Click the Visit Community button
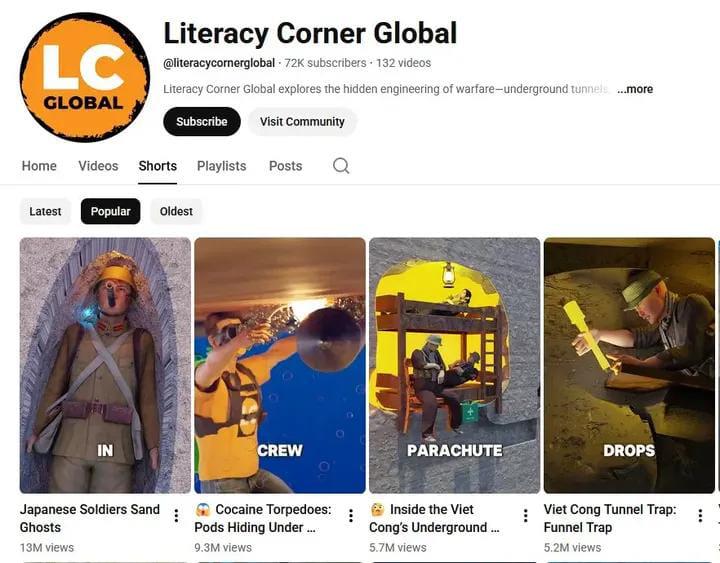The height and width of the screenshot is (563, 720). coord(302,122)
